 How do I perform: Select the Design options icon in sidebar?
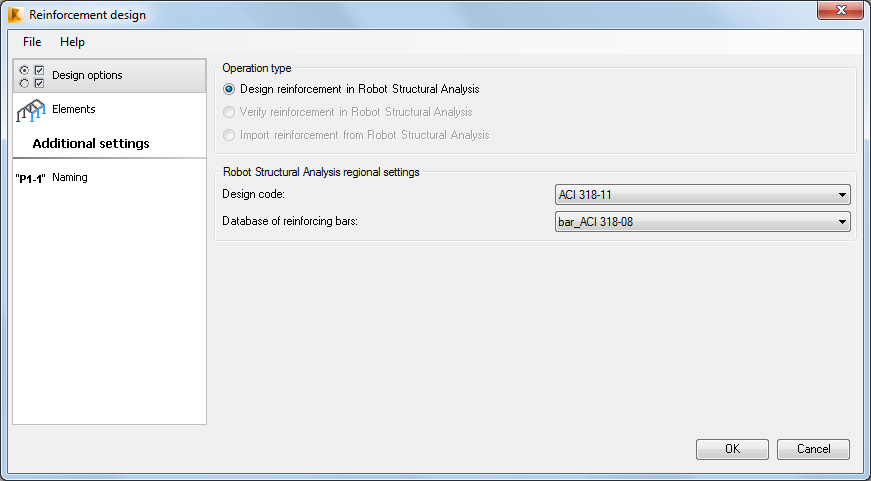tap(32, 77)
